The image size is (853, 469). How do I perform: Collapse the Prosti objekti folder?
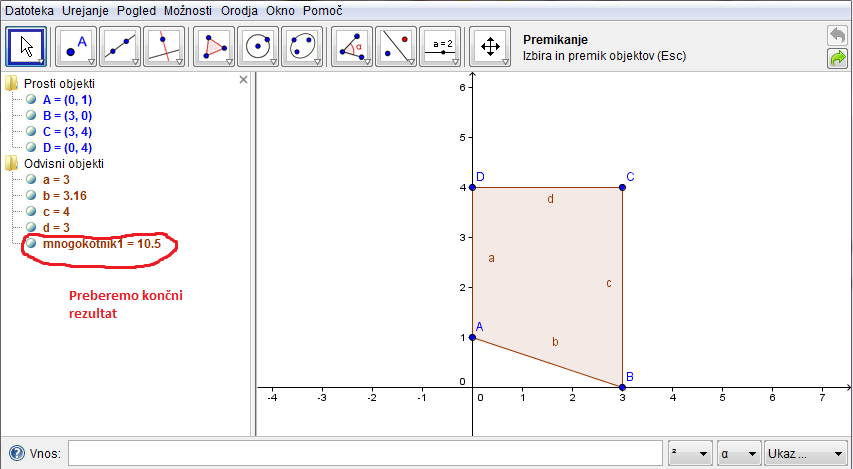11,83
